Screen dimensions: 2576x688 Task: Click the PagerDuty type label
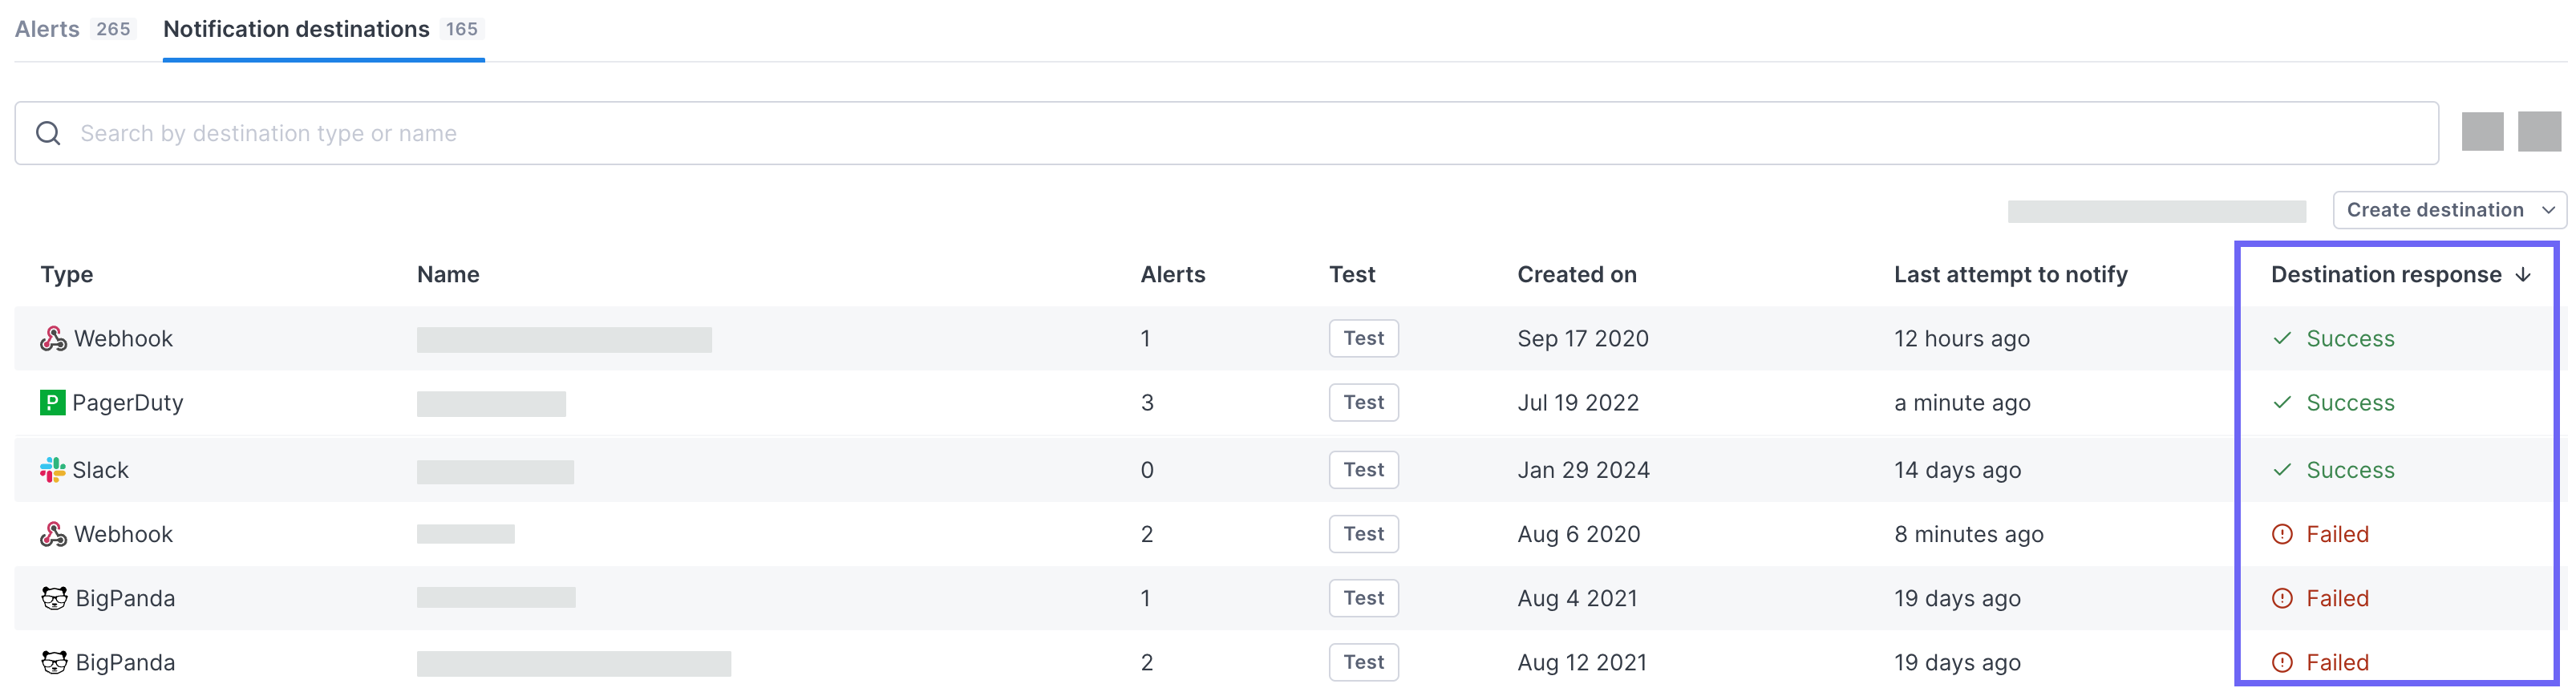(x=128, y=402)
